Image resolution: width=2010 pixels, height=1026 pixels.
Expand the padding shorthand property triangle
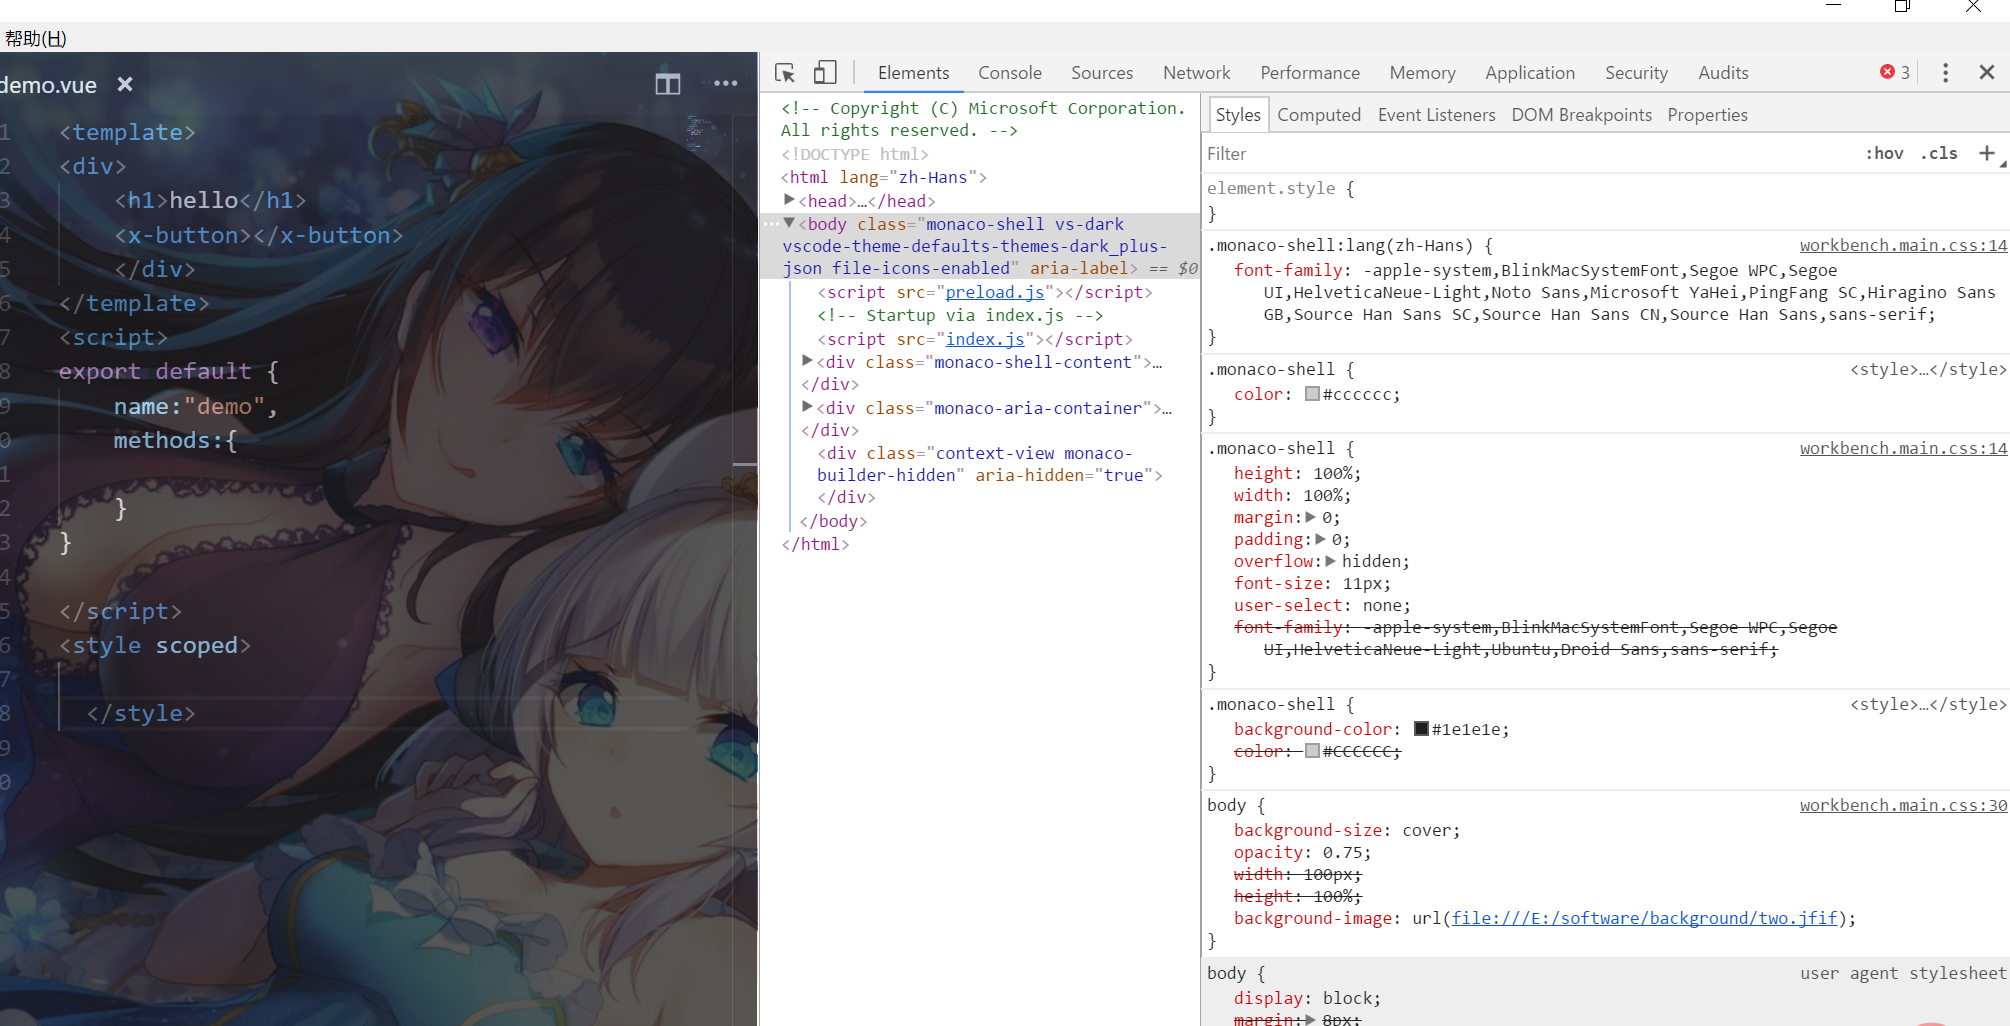pos(1320,539)
